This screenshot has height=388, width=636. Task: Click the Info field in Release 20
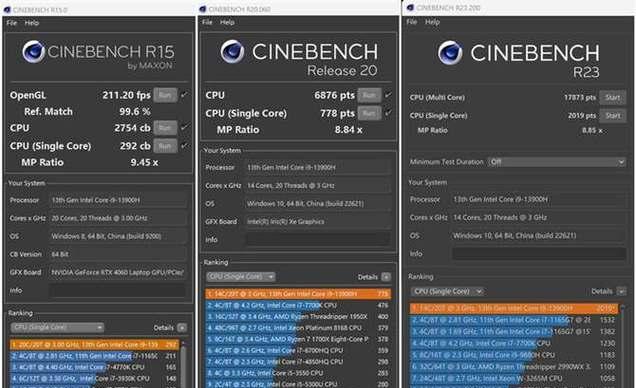point(318,240)
